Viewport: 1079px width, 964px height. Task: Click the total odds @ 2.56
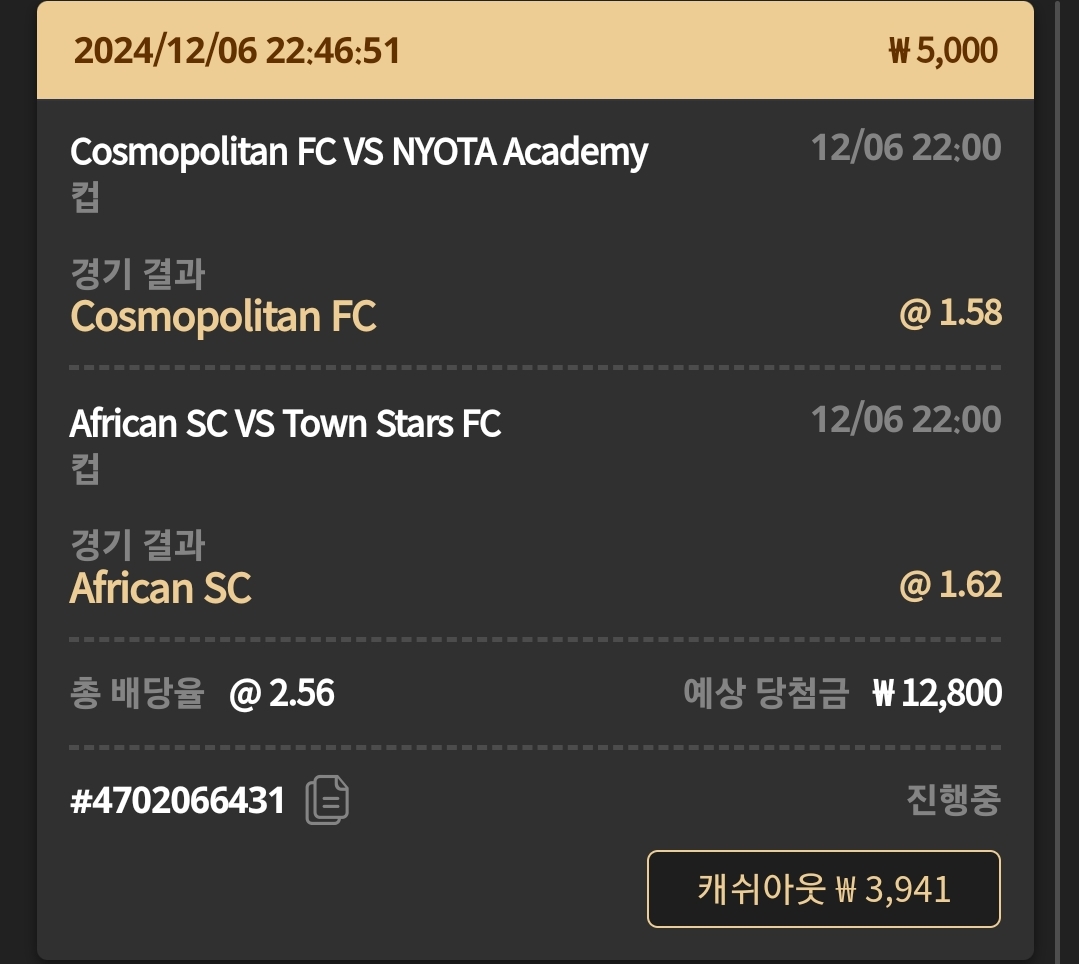(x=282, y=693)
